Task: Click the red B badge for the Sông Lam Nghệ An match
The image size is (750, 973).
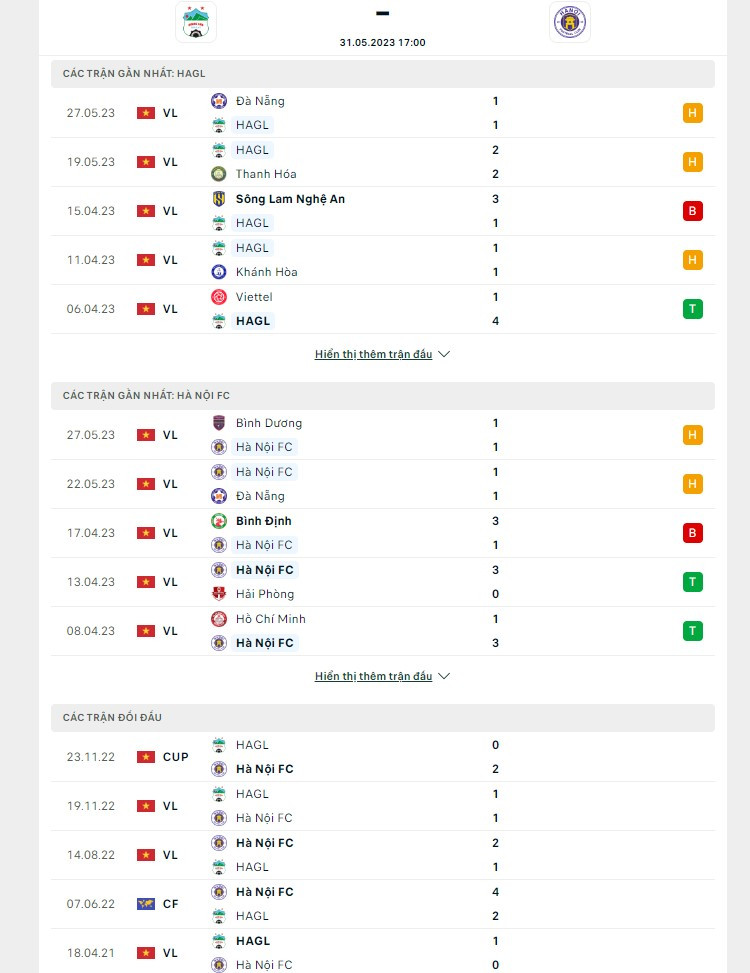Action: tap(692, 211)
